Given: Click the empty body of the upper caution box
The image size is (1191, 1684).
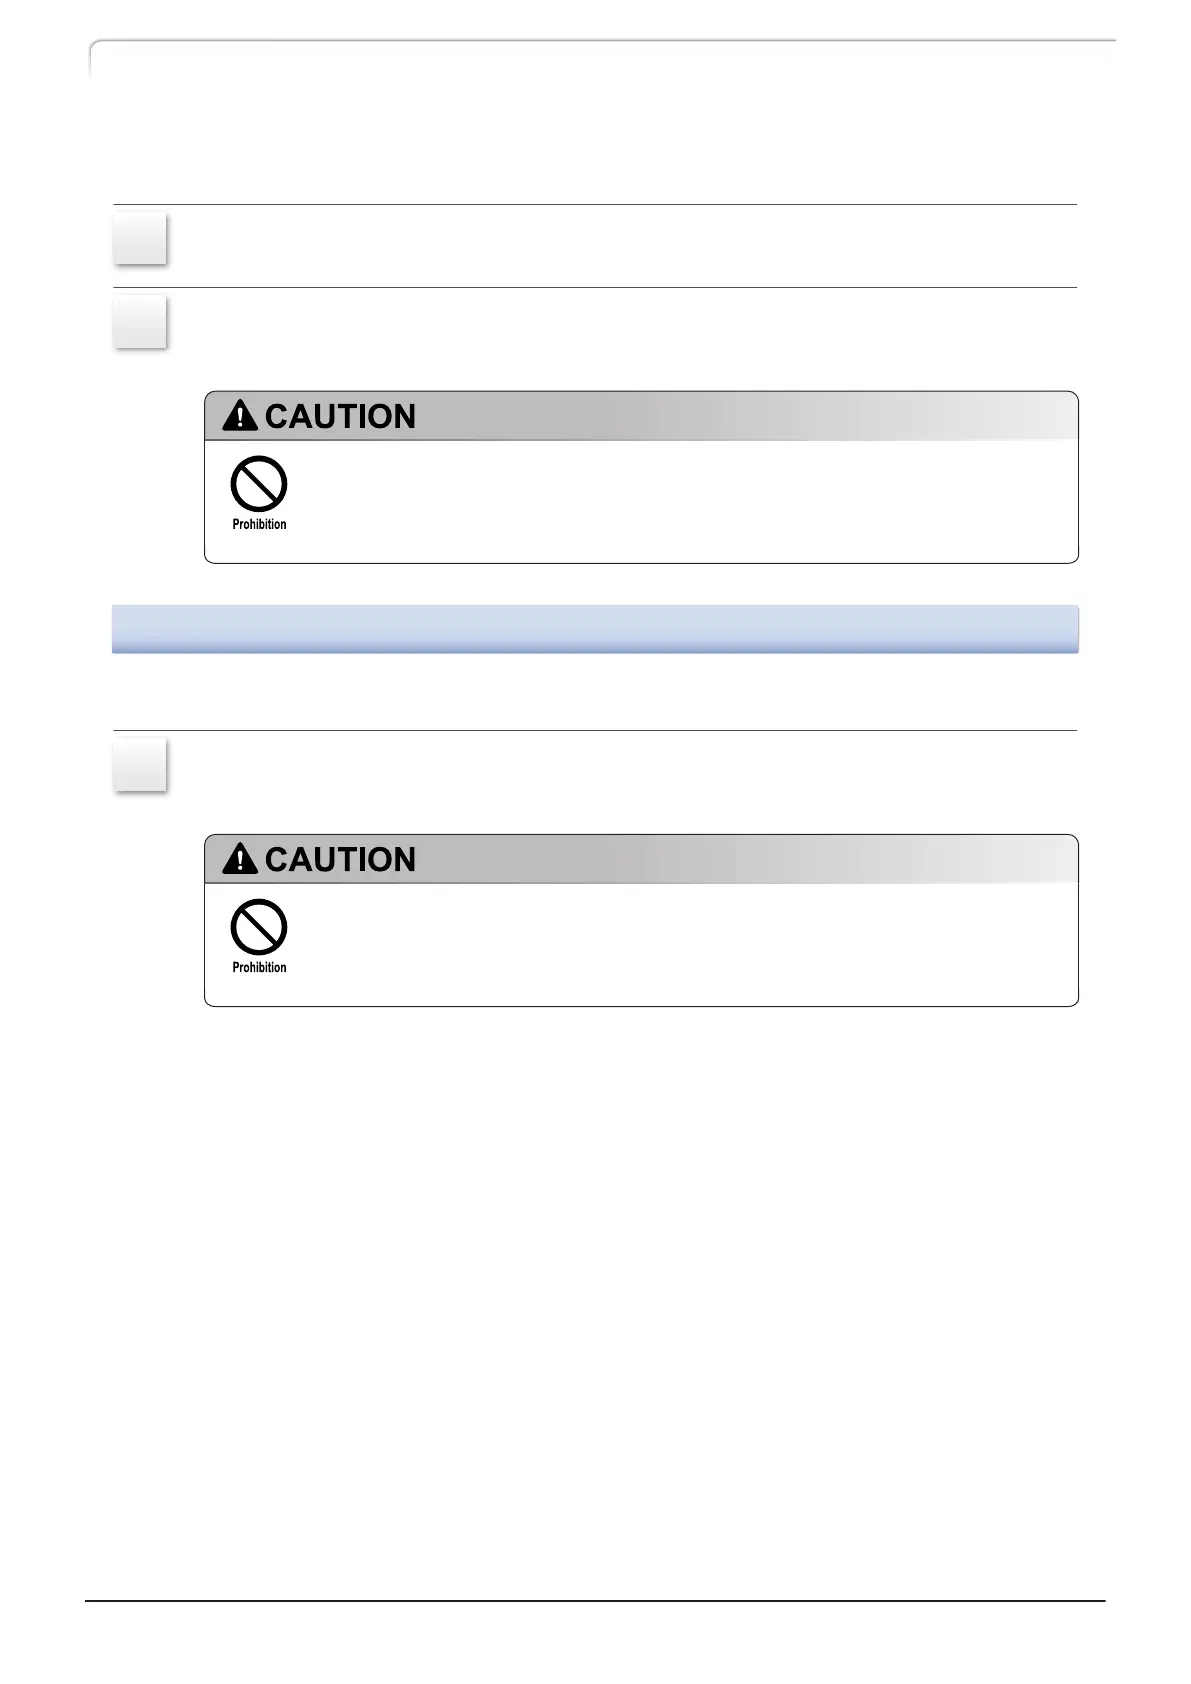Looking at the screenshot, I should 680,500.
